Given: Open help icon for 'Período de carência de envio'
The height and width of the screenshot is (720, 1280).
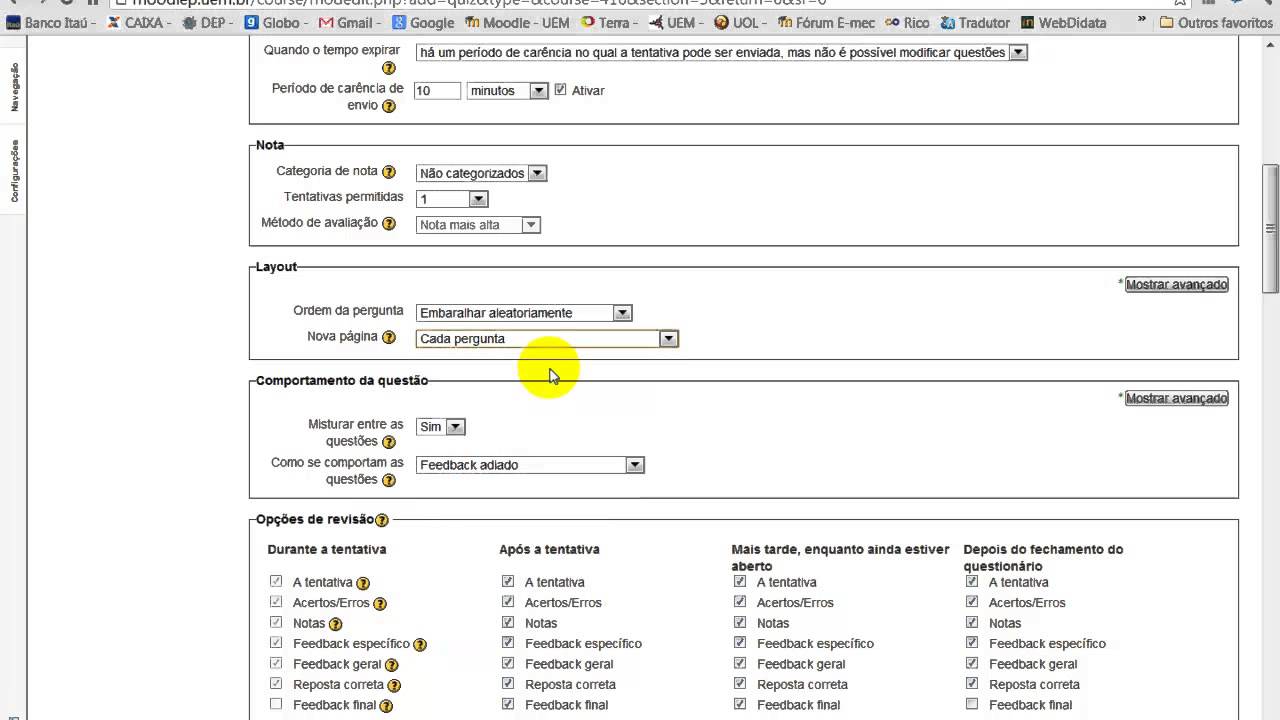Looking at the screenshot, I should click(x=389, y=106).
